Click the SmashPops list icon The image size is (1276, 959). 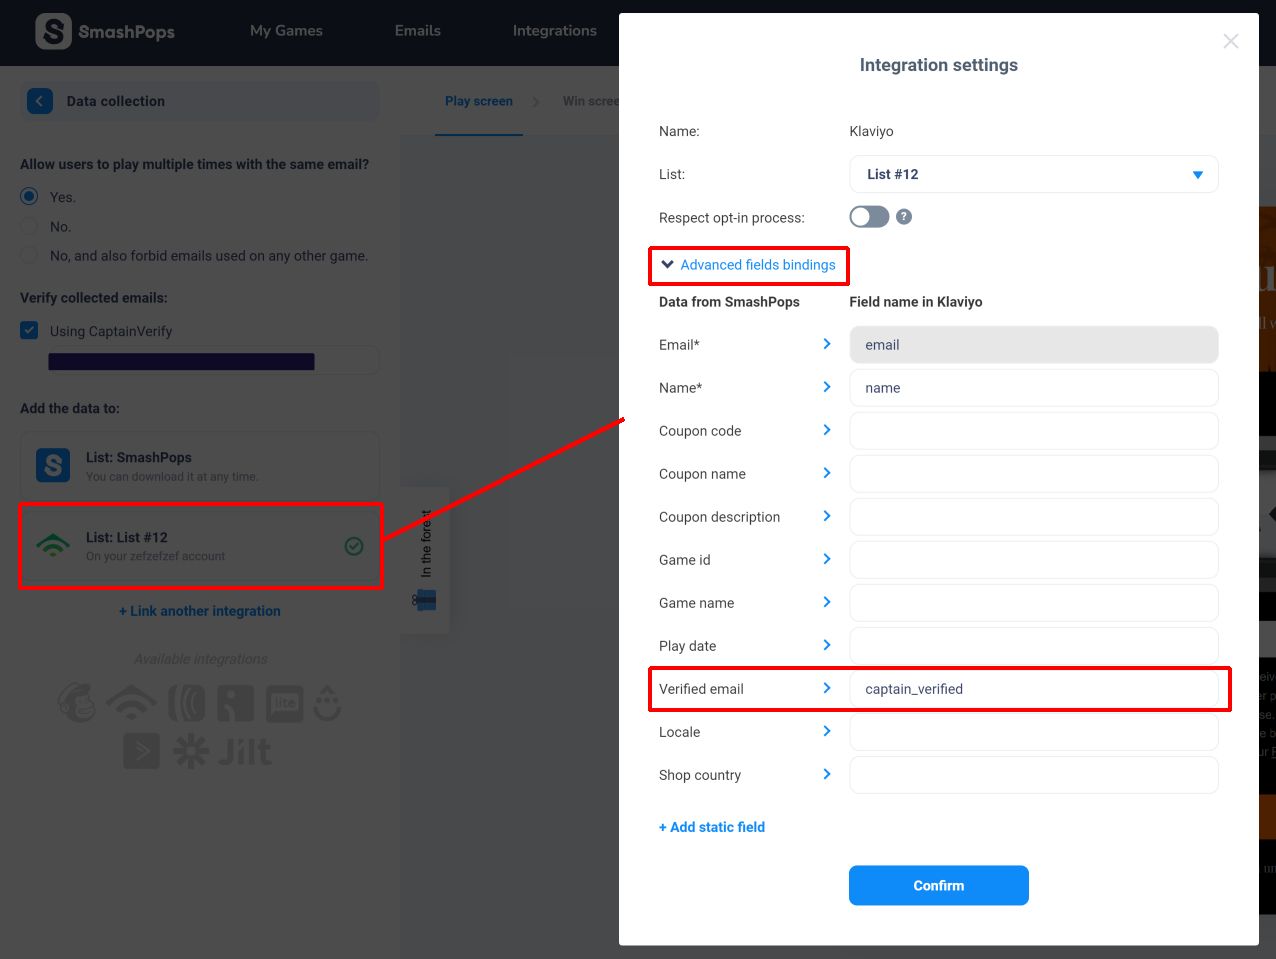point(53,466)
